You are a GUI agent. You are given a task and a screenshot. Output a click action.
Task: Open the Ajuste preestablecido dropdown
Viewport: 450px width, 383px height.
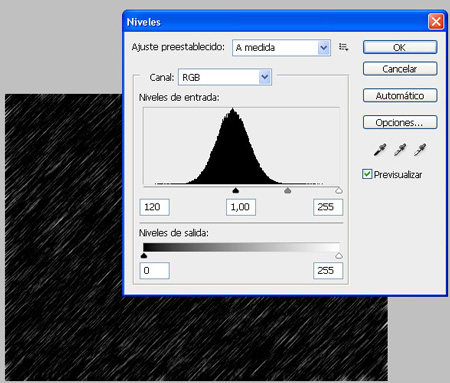(x=281, y=48)
